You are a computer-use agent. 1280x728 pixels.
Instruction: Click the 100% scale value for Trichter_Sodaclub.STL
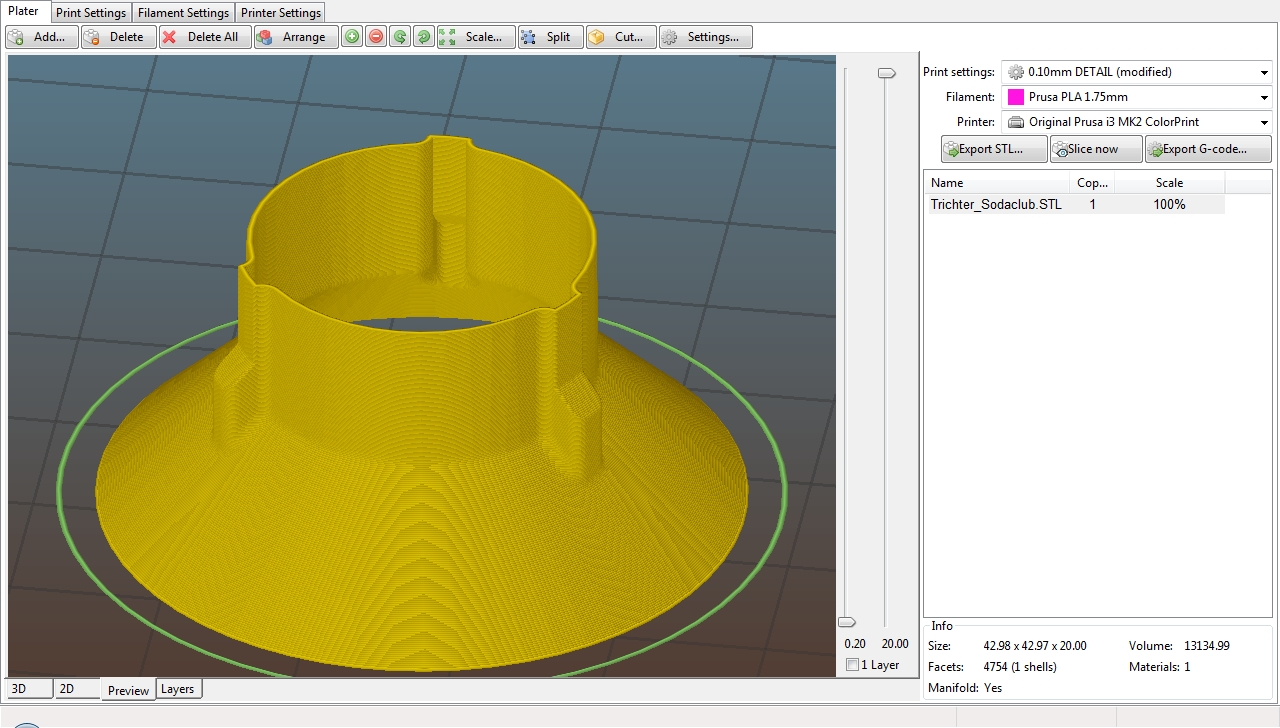(1169, 204)
